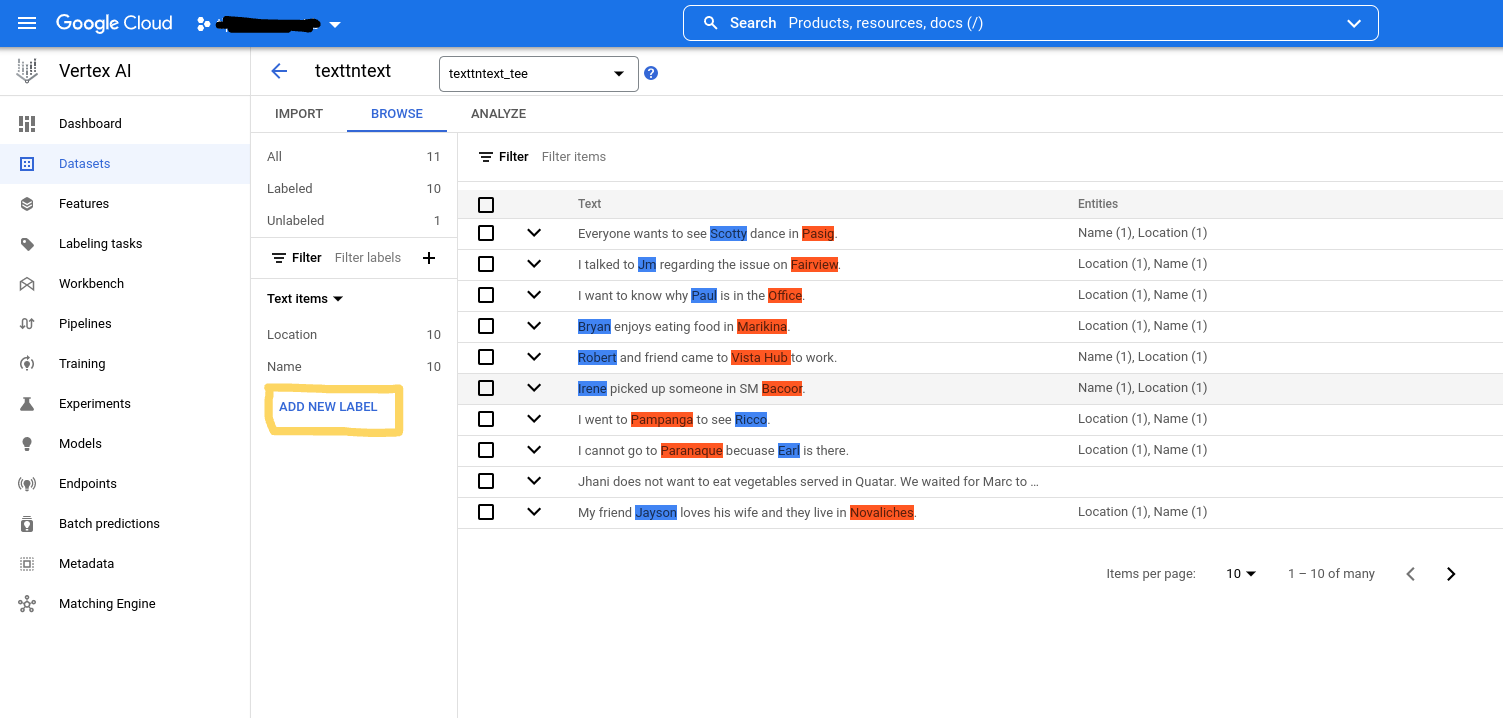The image size is (1503, 718).
Task: Click ADD NEW LABEL
Action: (328, 407)
